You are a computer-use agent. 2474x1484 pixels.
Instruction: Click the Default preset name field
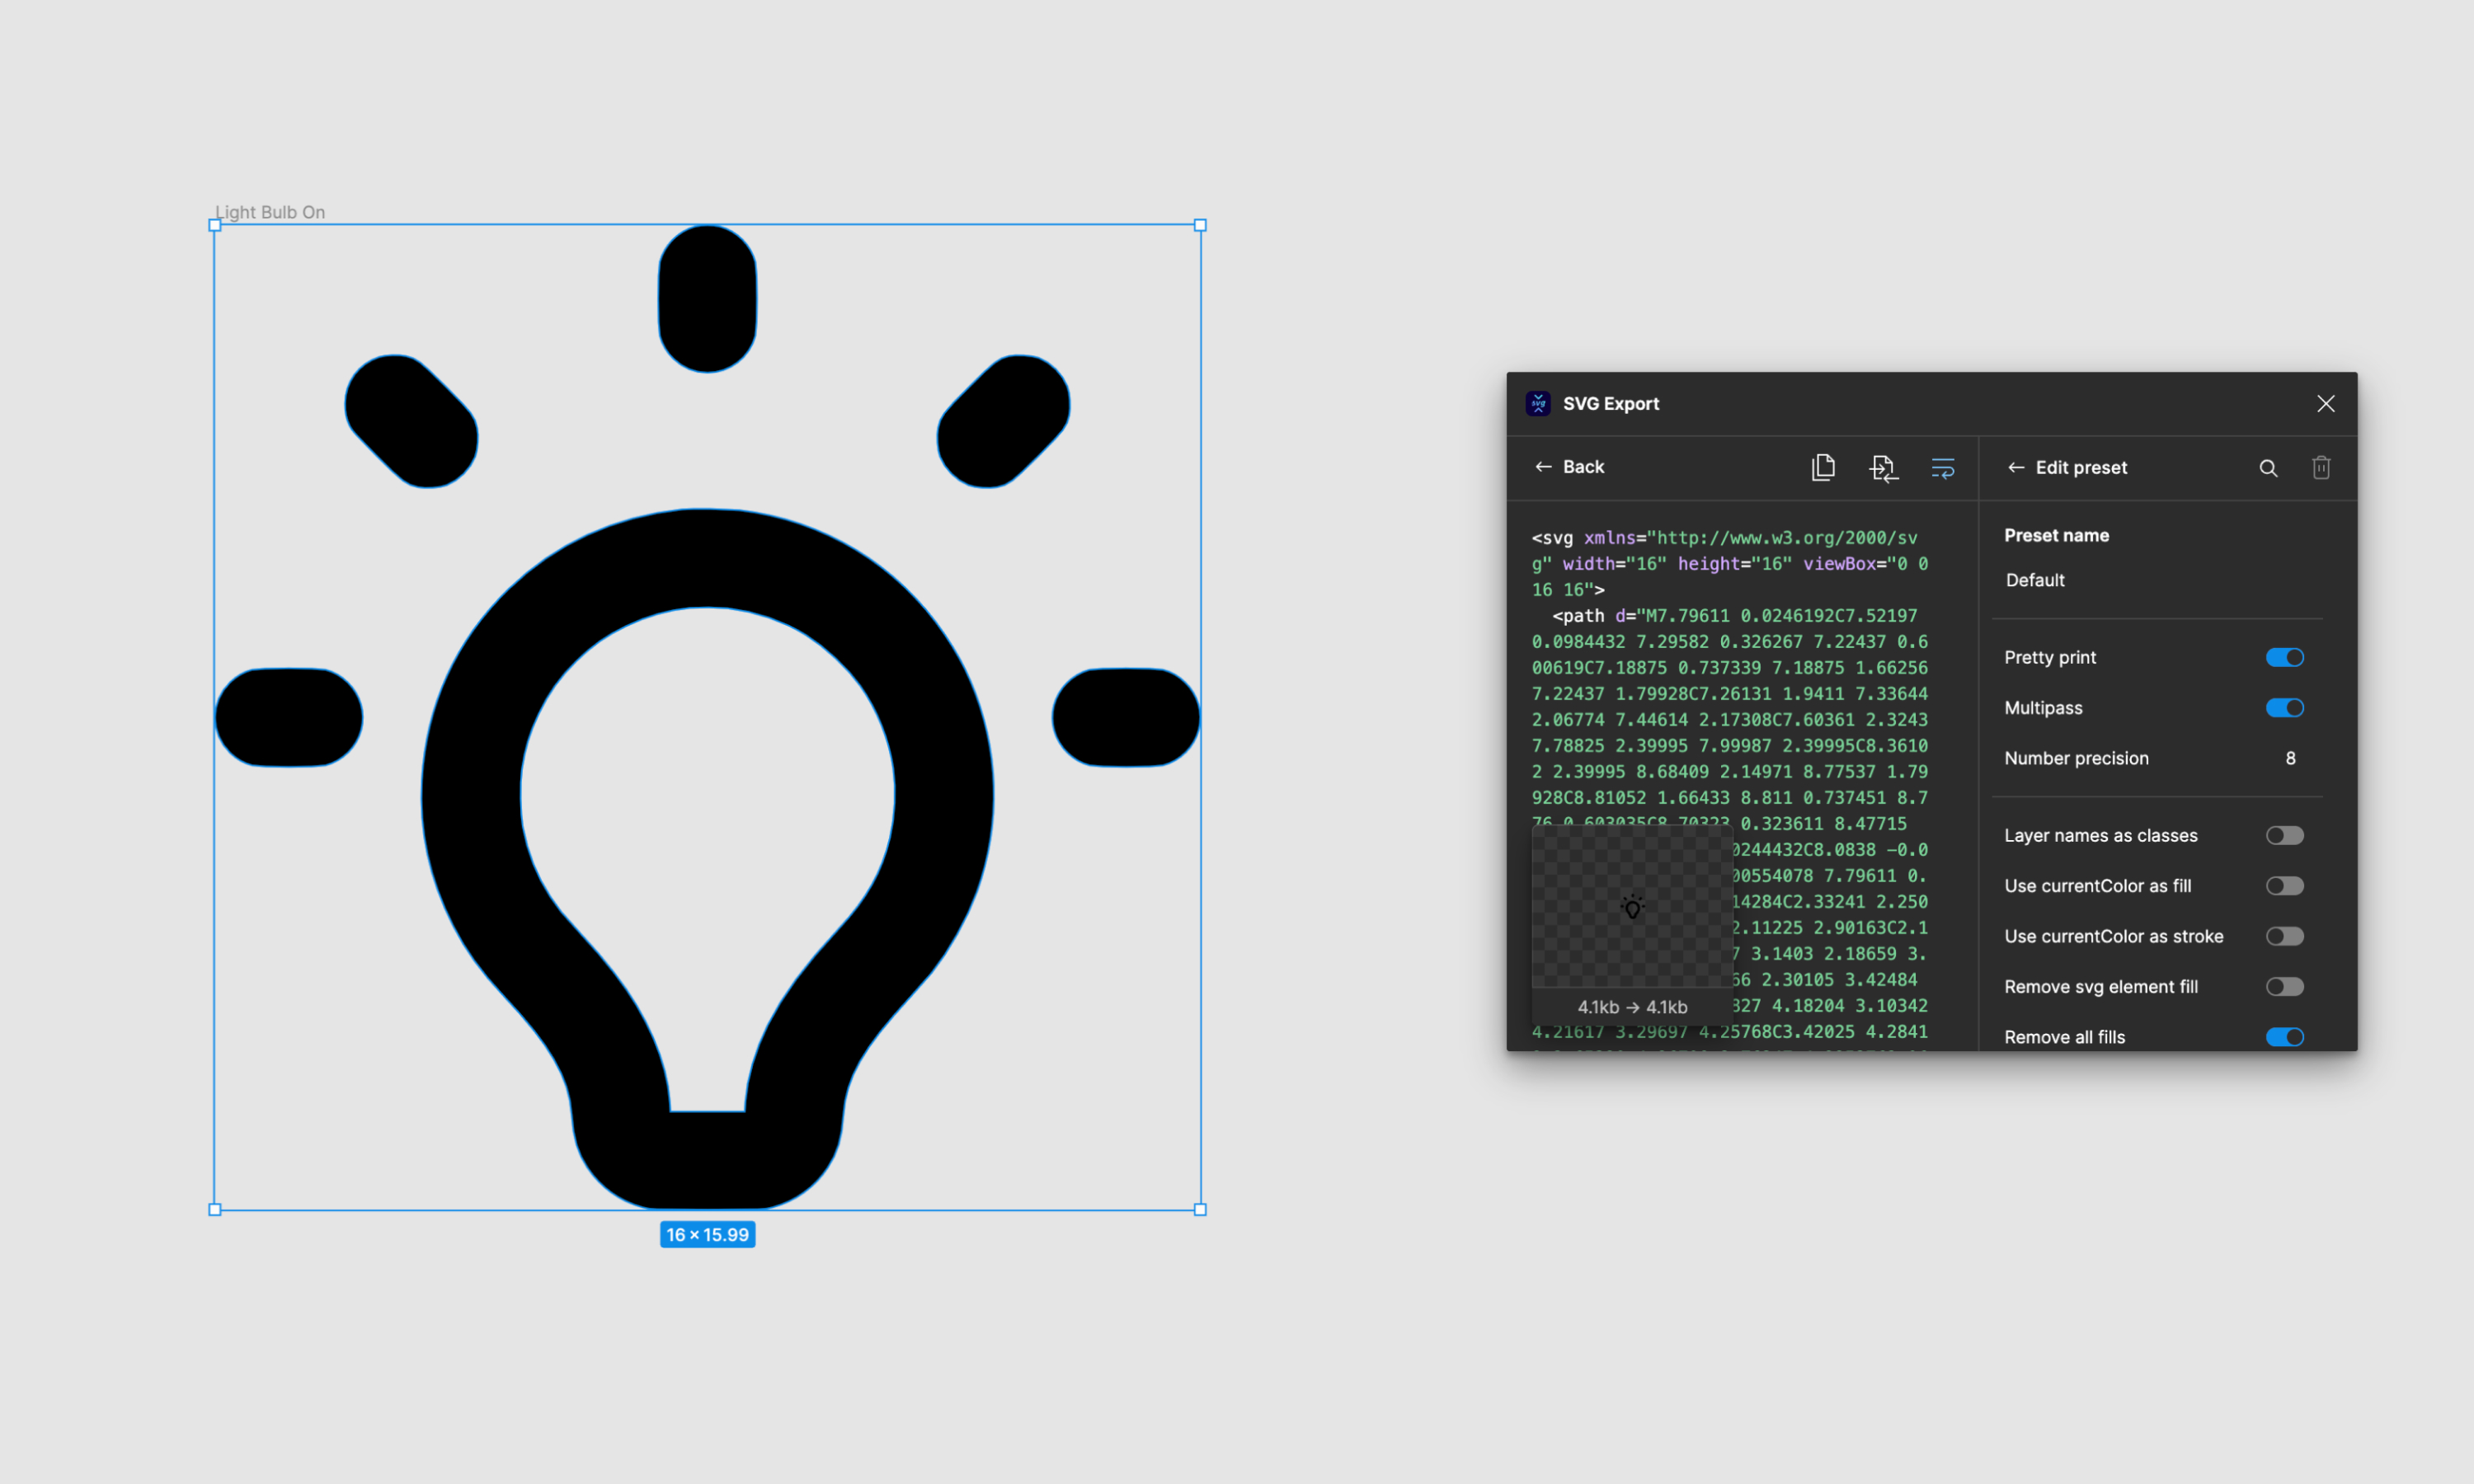tap(2157, 580)
